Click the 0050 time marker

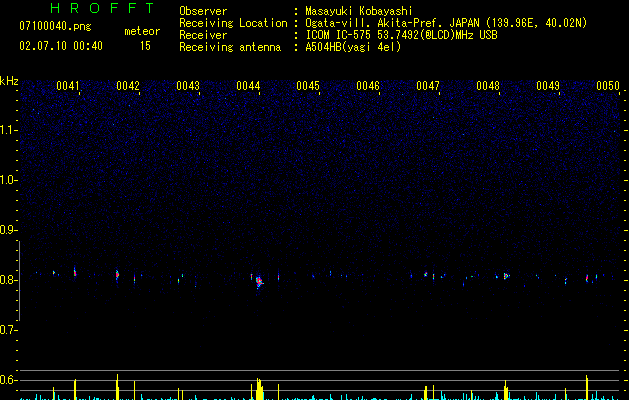(608, 86)
